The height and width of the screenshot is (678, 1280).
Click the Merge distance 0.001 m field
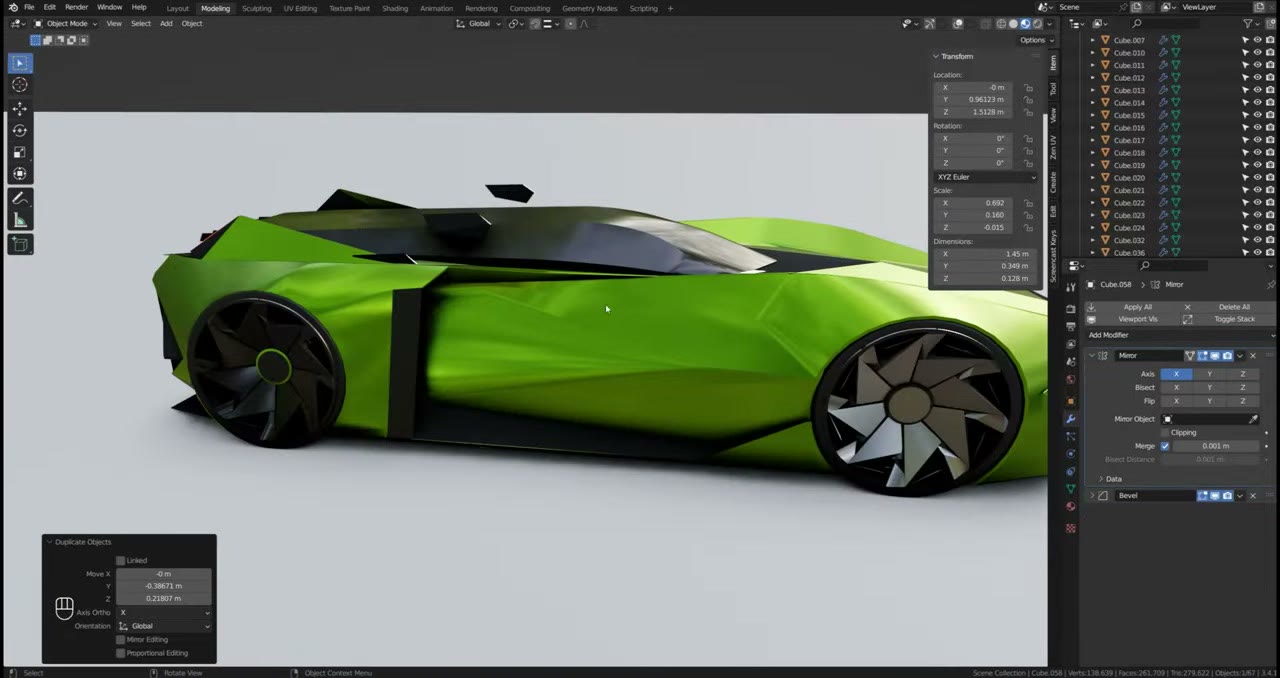pos(1216,446)
